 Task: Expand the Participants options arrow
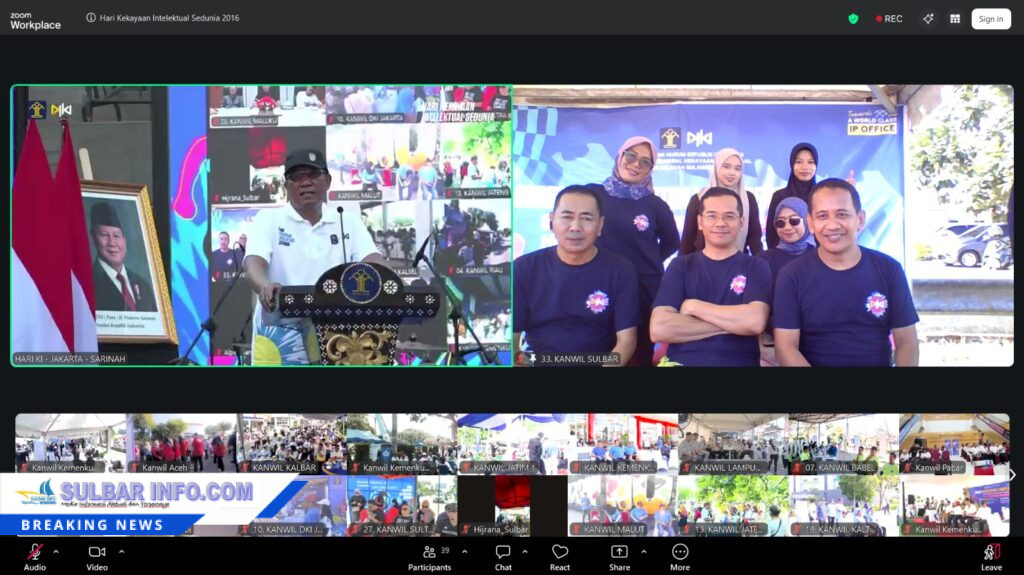pyautogui.click(x=464, y=551)
